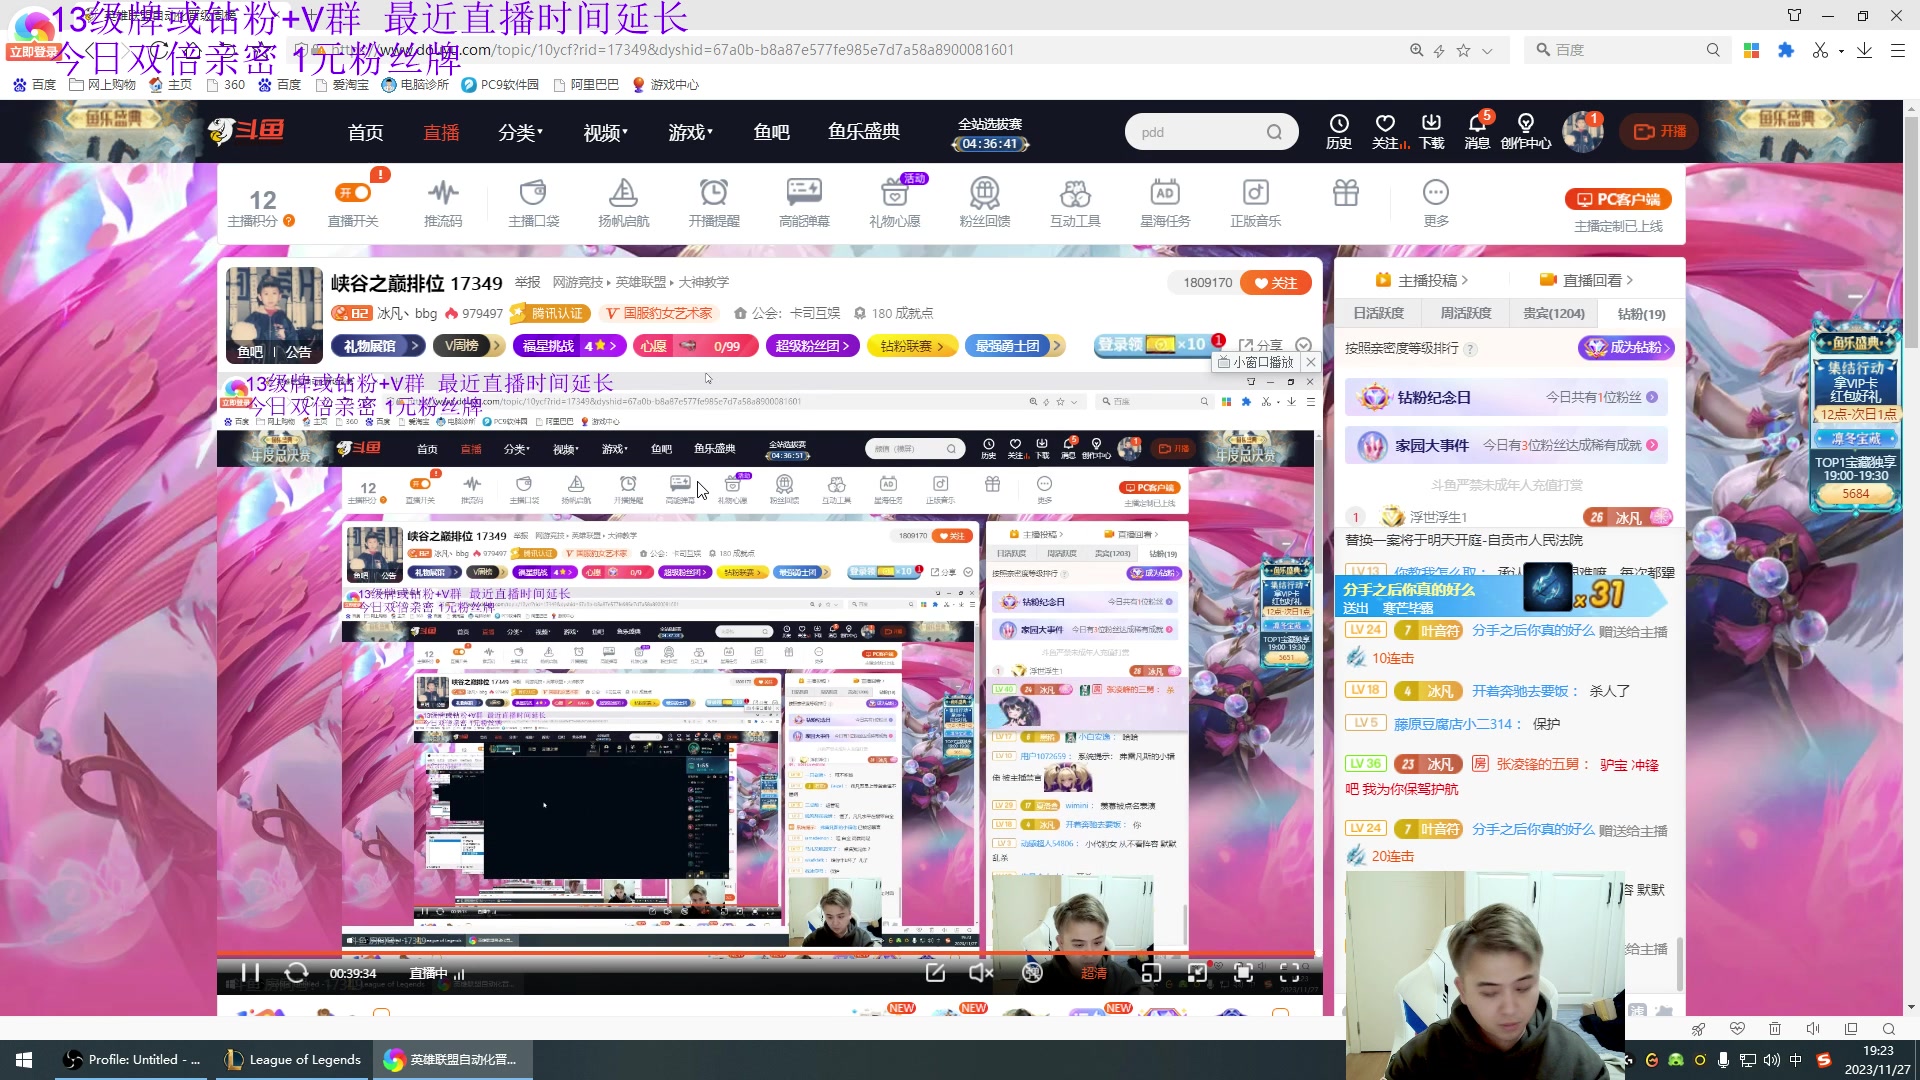
Task: Toggle the browser bookmark star
Action: point(1463,50)
